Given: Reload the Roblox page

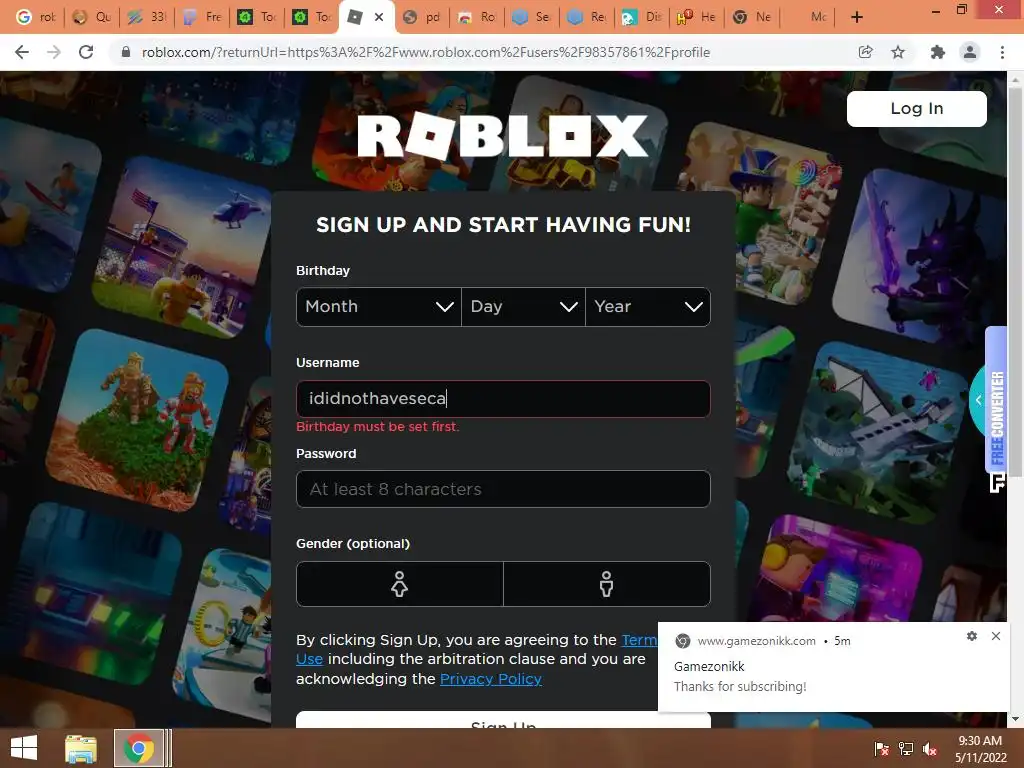Looking at the screenshot, I should point(86,52).
